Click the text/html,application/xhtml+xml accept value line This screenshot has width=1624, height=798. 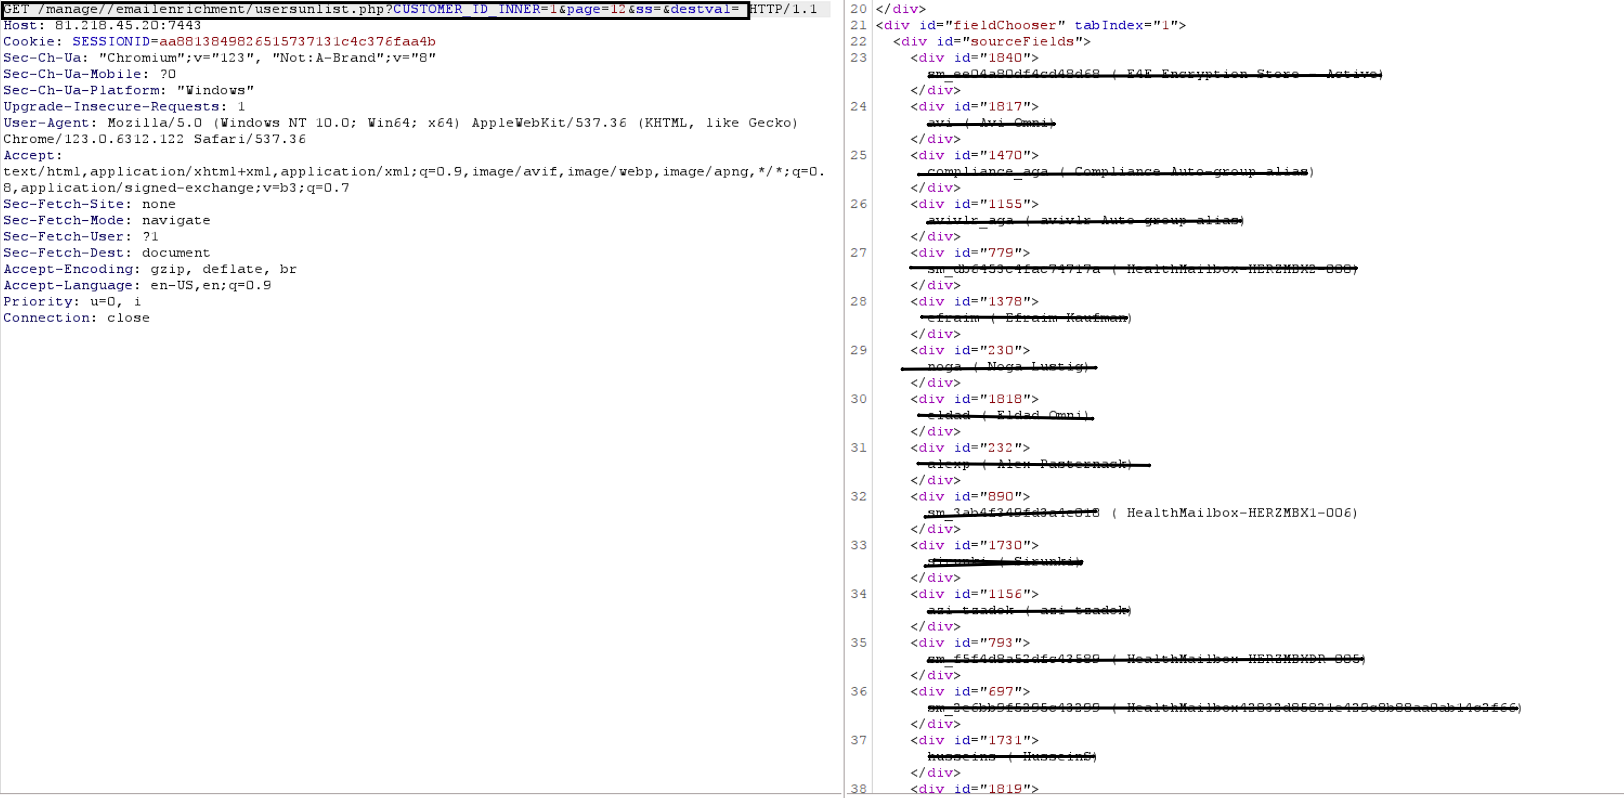coord(414,171)
